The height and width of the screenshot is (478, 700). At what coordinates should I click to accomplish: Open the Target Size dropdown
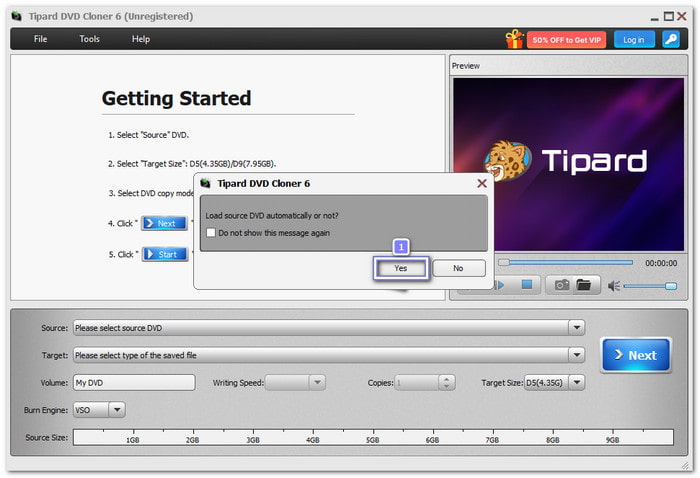coord(576,382)
